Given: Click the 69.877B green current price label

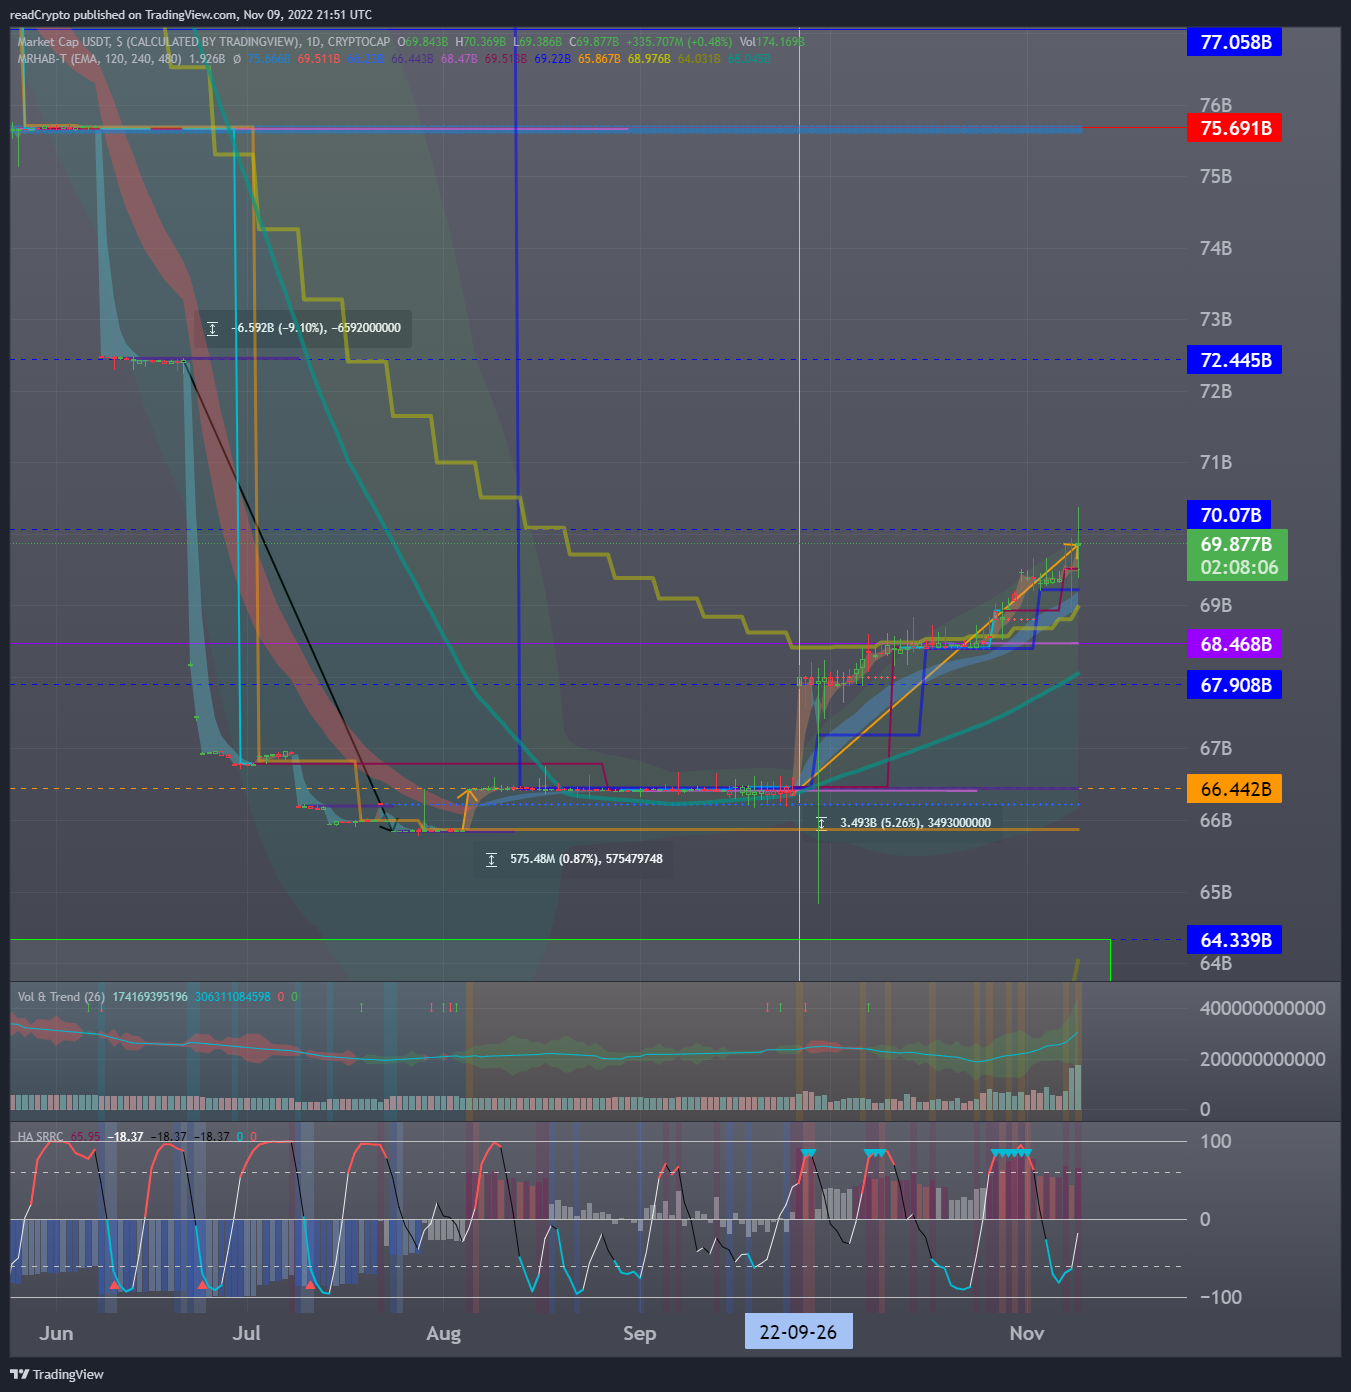Looking at the screenshot, I should 1236,544.
